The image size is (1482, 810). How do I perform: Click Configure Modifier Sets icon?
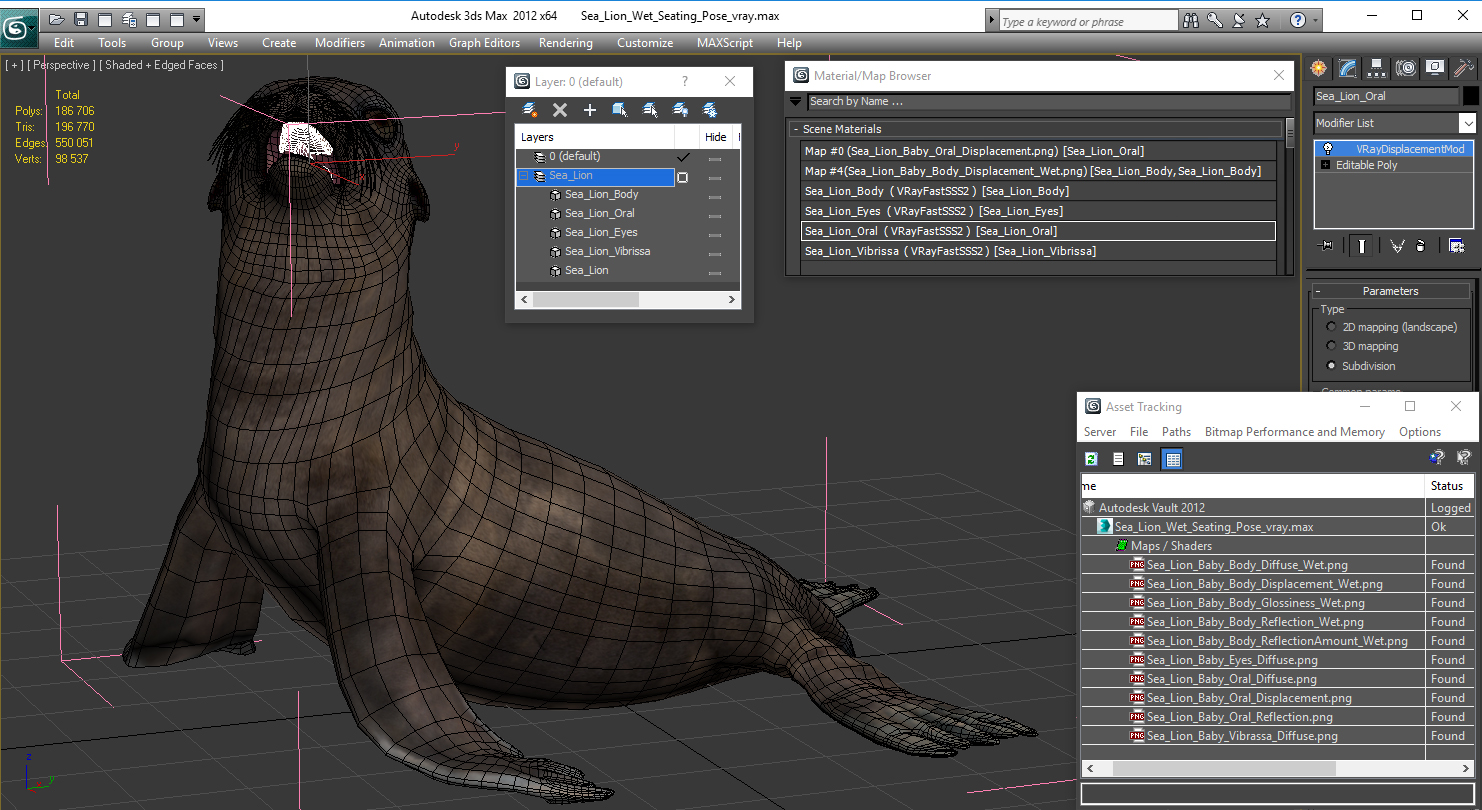pyautogui.click(x=1456, y=245)
